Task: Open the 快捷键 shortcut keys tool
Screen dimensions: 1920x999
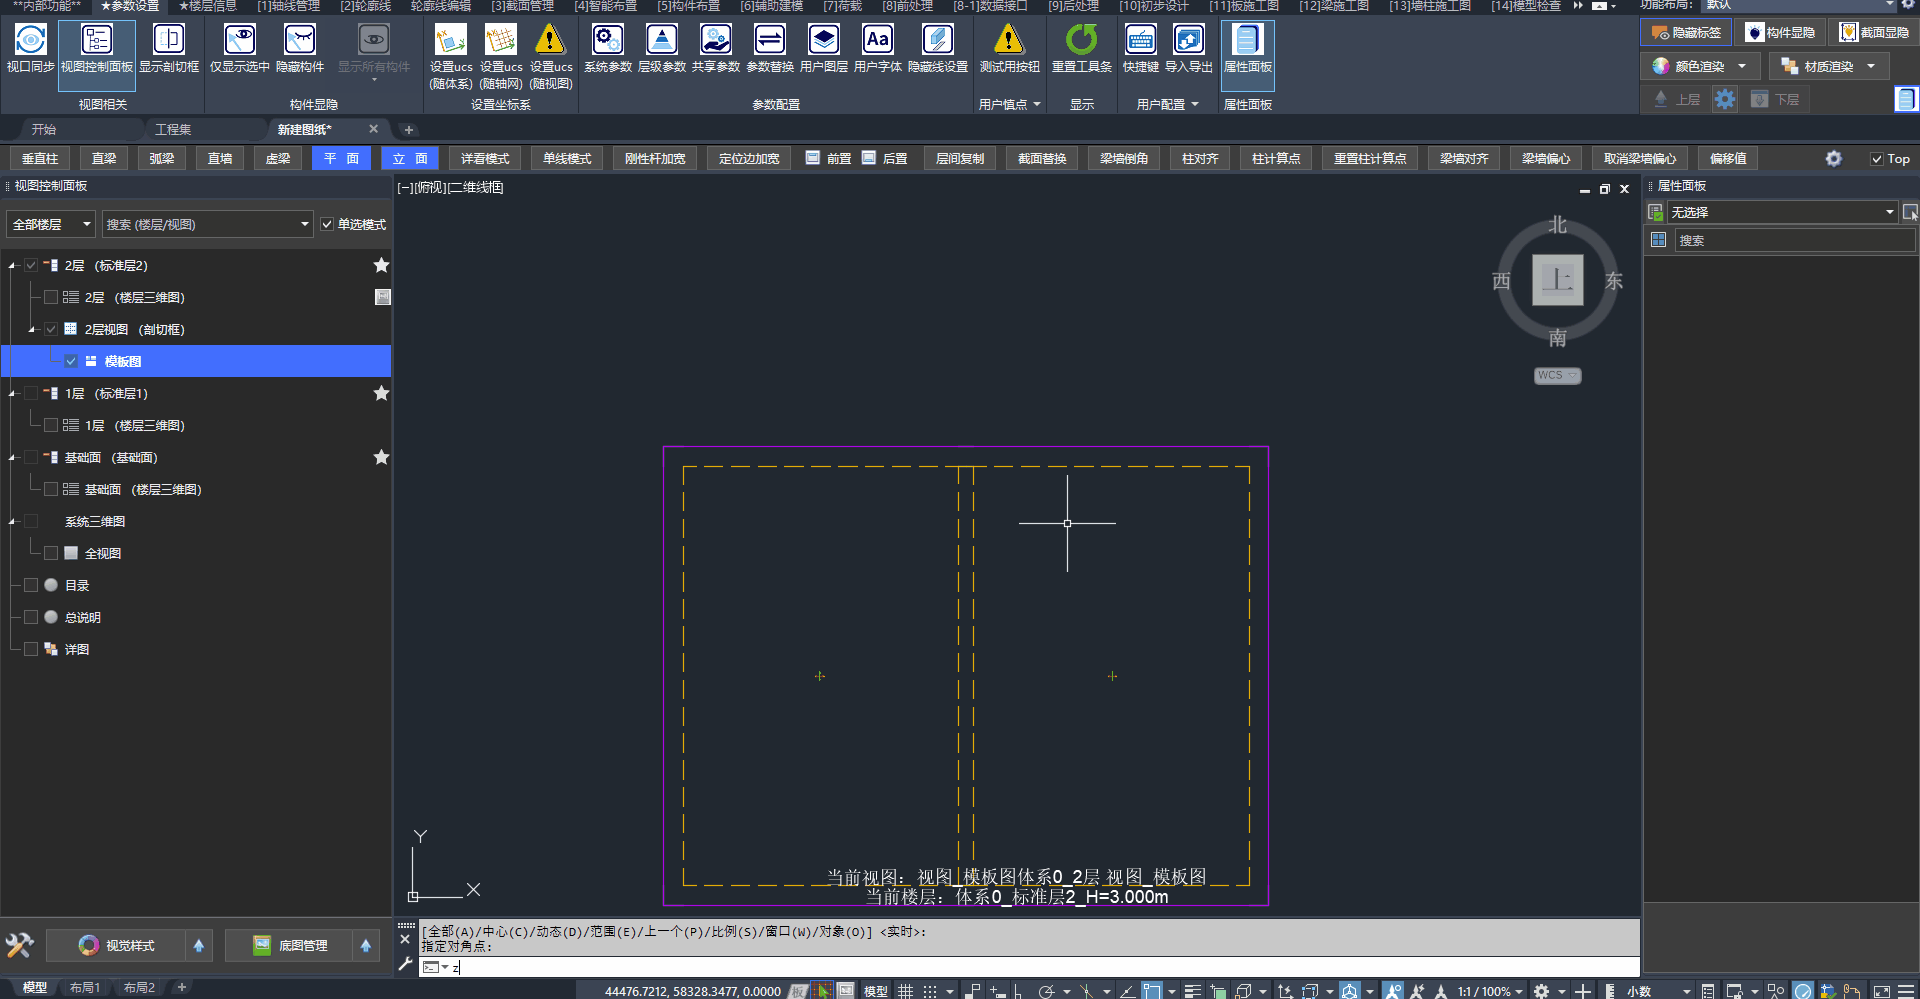Action: [x=1140, y=40]
